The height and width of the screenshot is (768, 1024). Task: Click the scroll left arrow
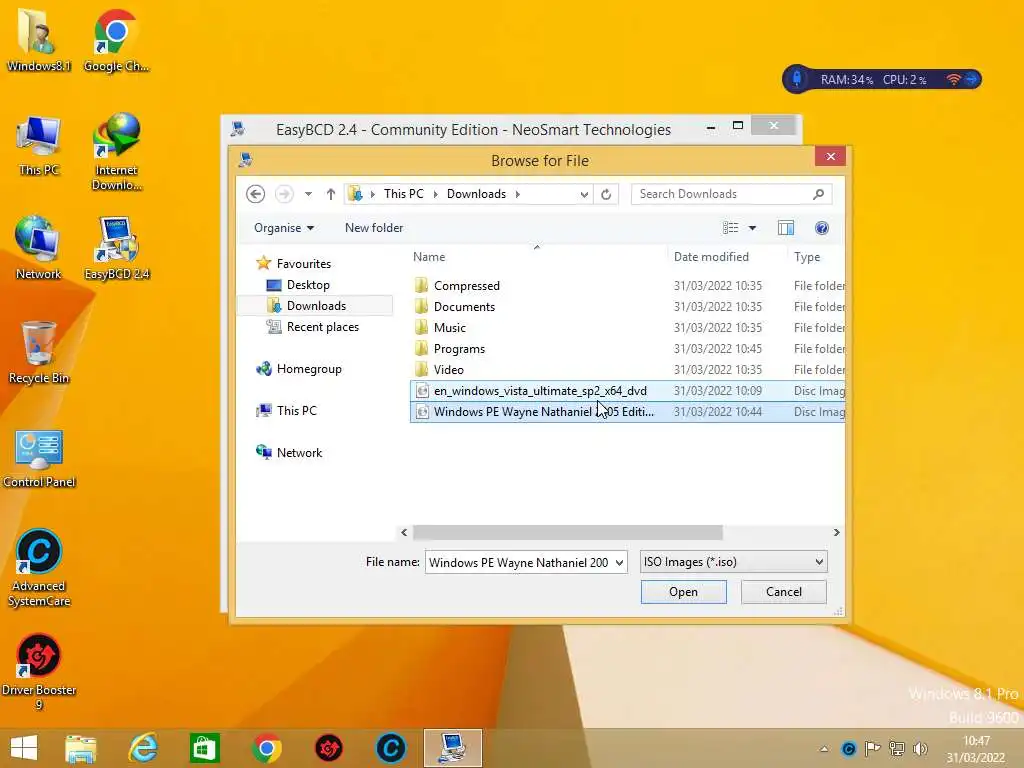pyautogui.click(x=404, y=533)
